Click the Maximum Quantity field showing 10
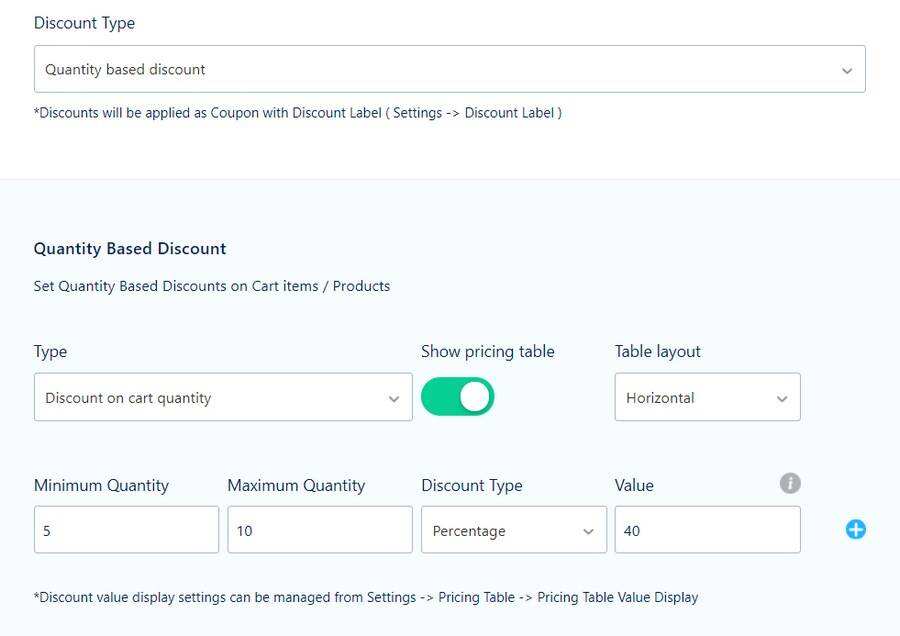This screenshot has height=636, width=900. 319,530
